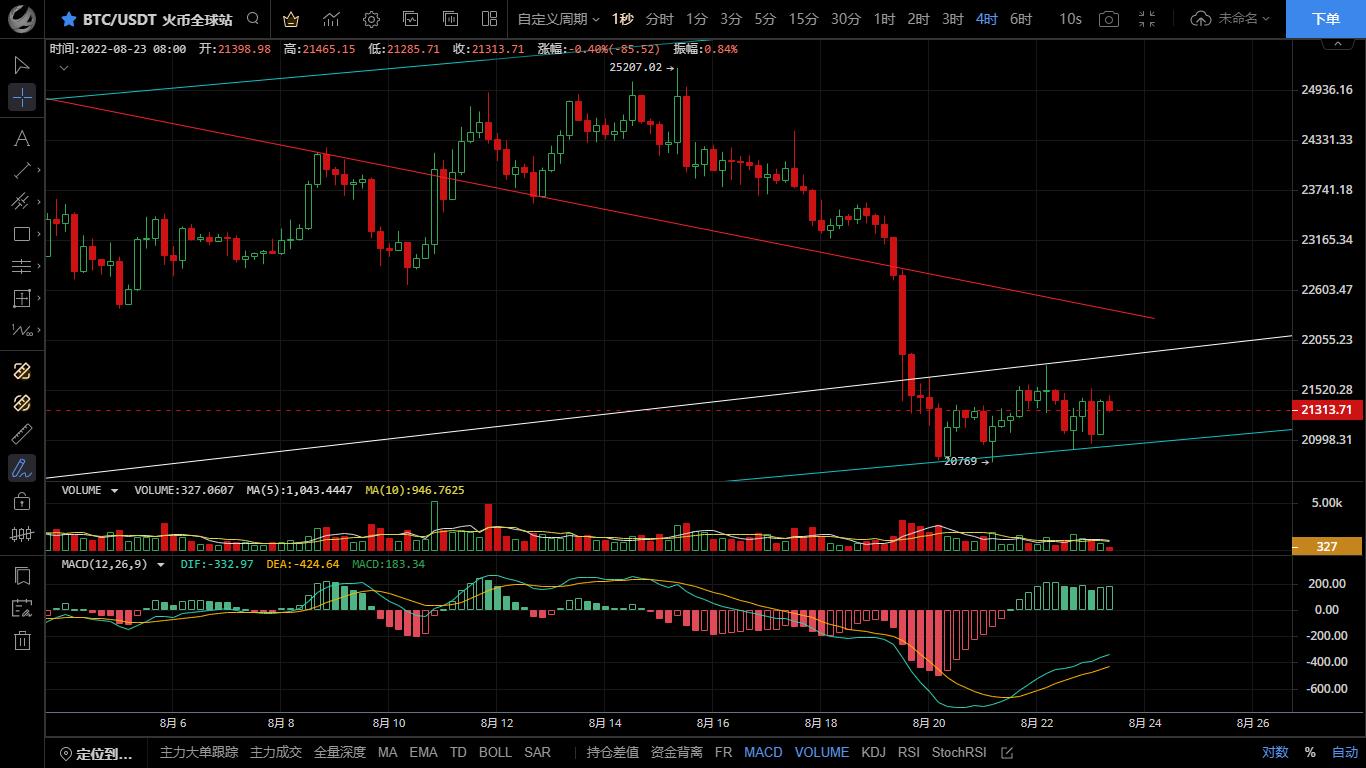Switch to the 1时 timeframe
The height and width of the screenshot is (768, 1366).
click(x=884, y=19)
